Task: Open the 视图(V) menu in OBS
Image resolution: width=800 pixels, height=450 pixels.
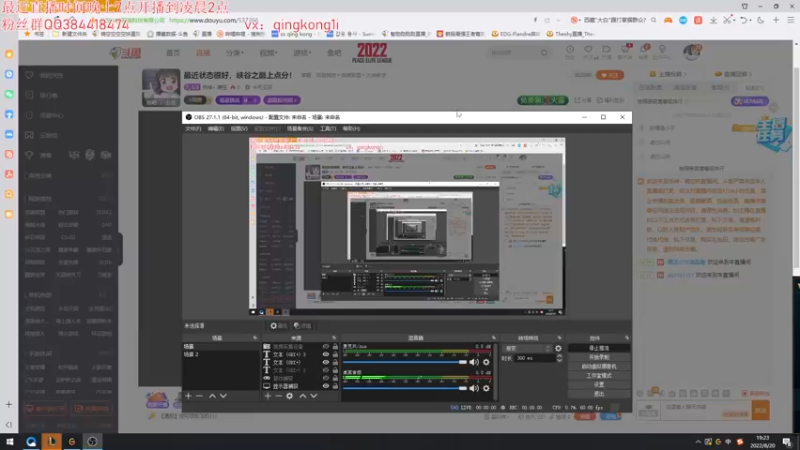Action: pyautogui.click(x=239, y=129)
